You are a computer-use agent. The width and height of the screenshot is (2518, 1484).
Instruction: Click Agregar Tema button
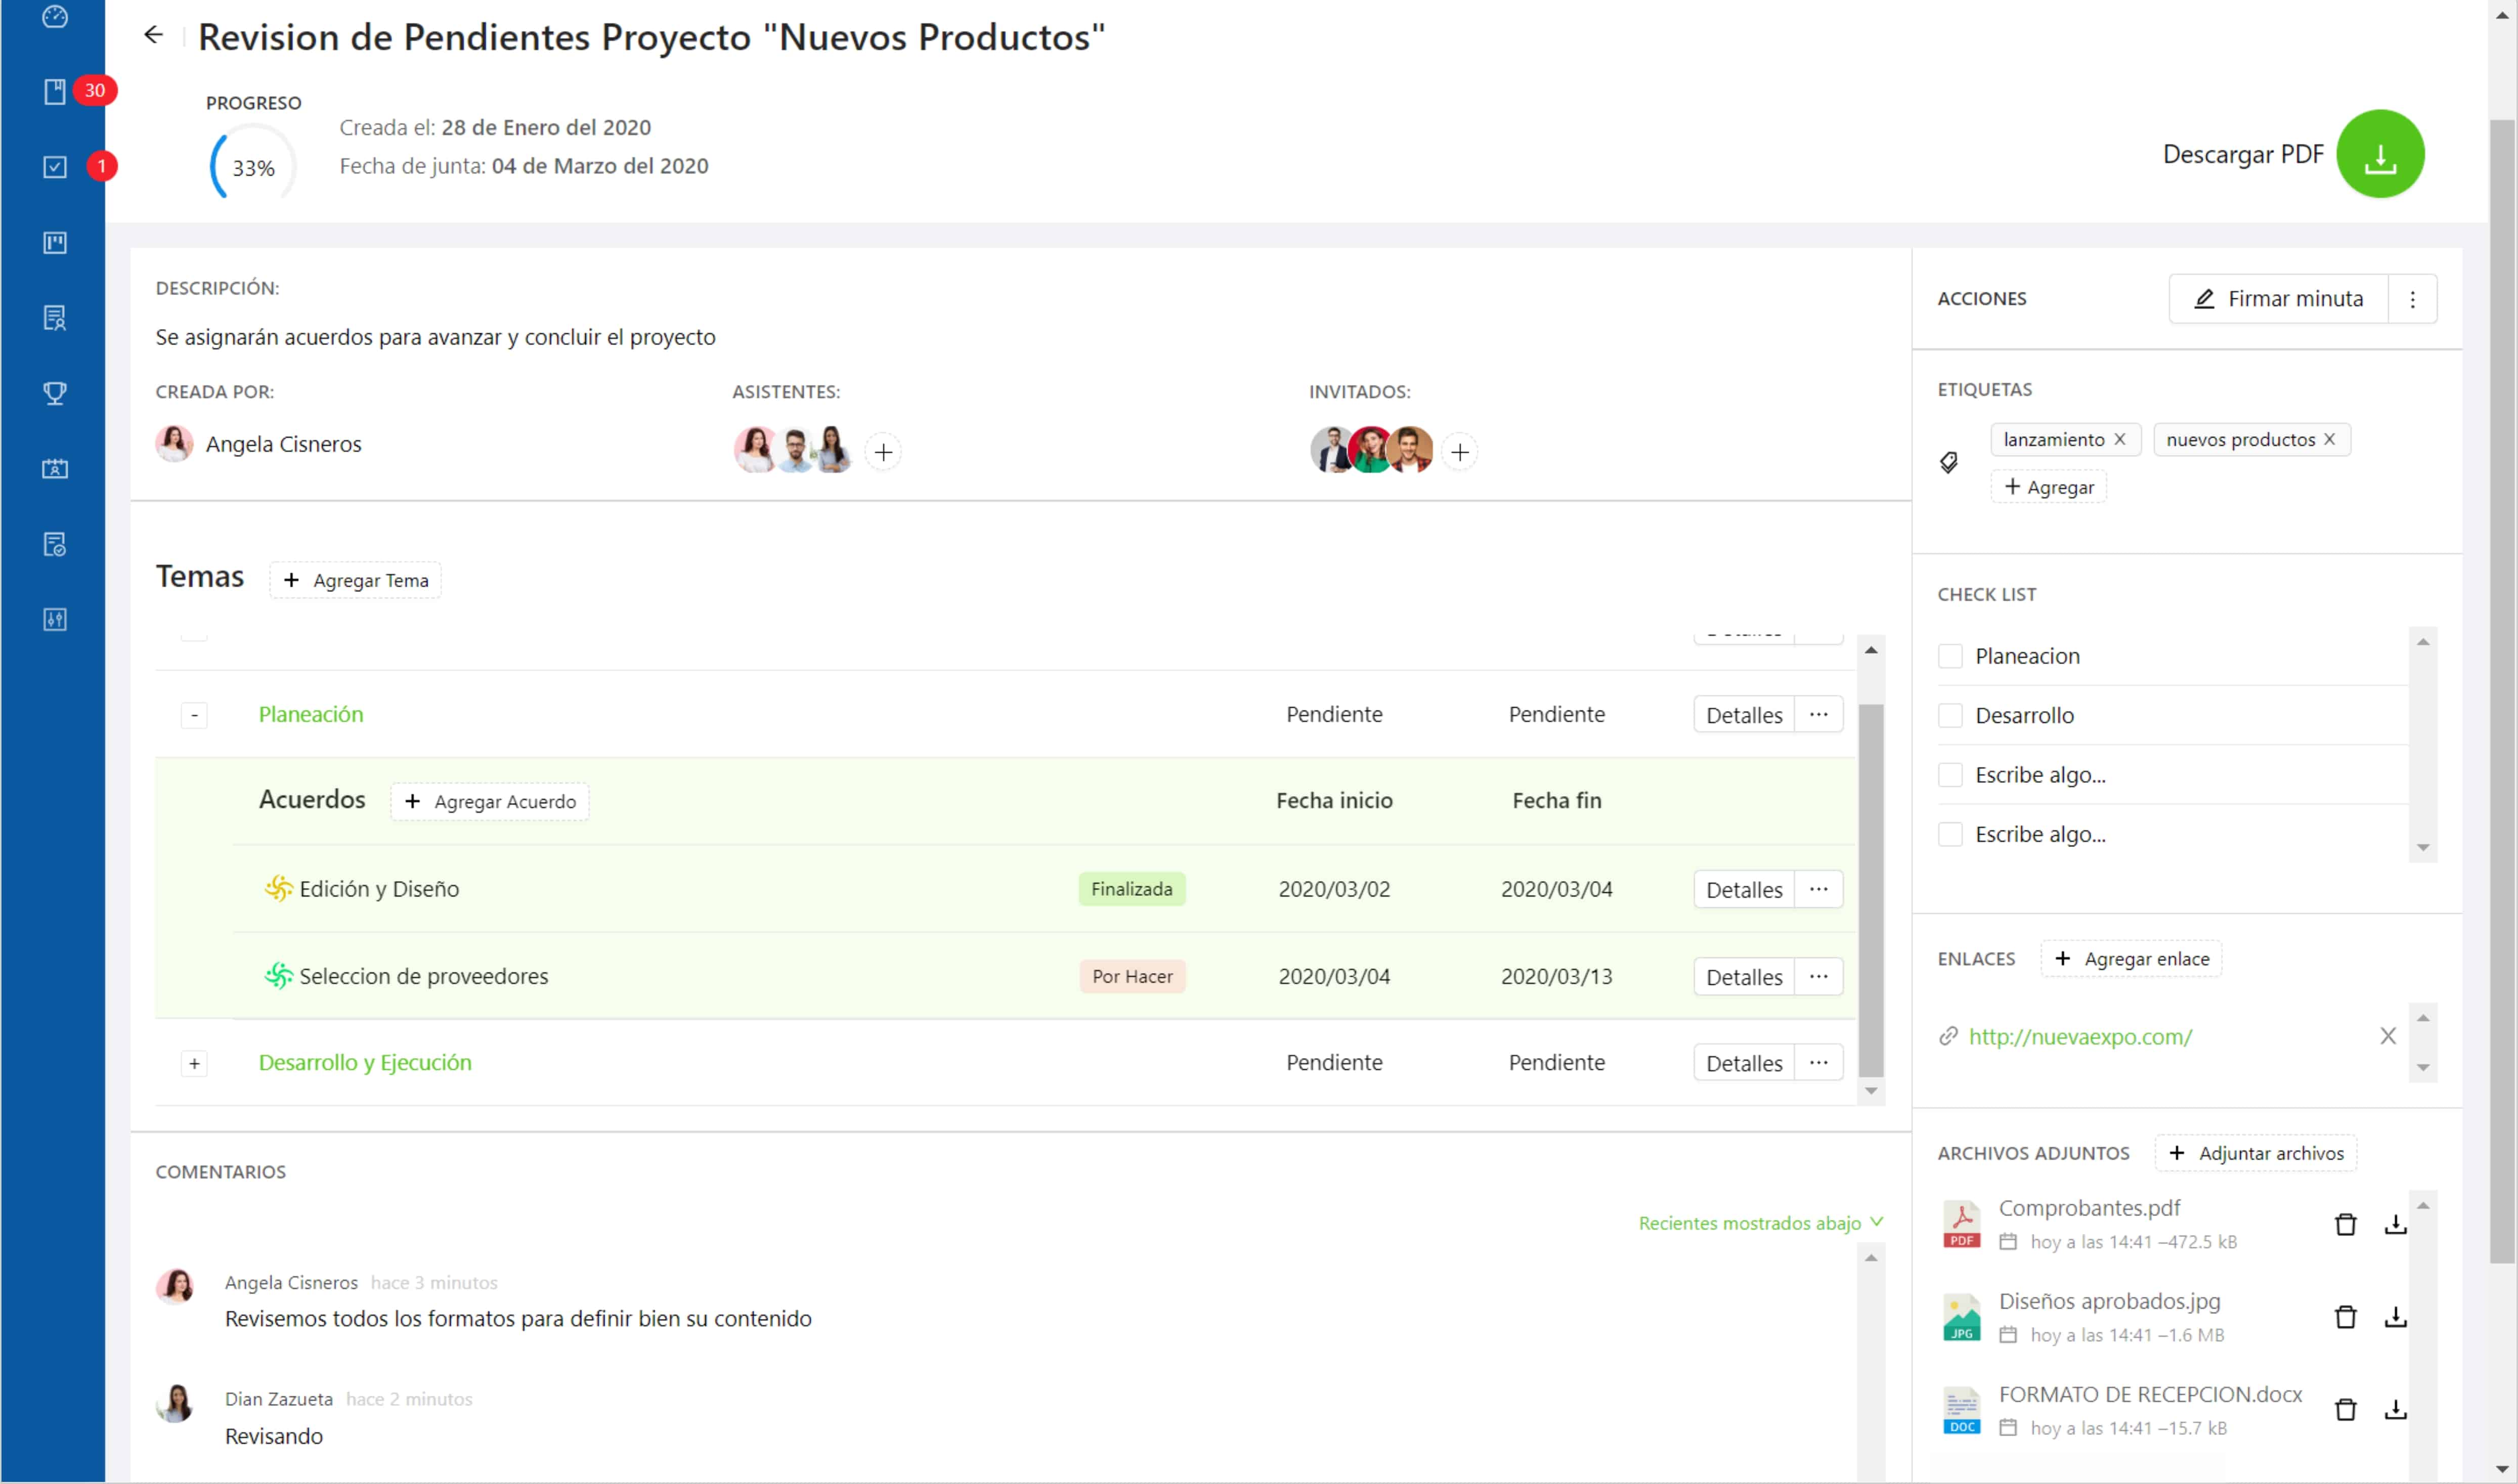coord(355,580)
